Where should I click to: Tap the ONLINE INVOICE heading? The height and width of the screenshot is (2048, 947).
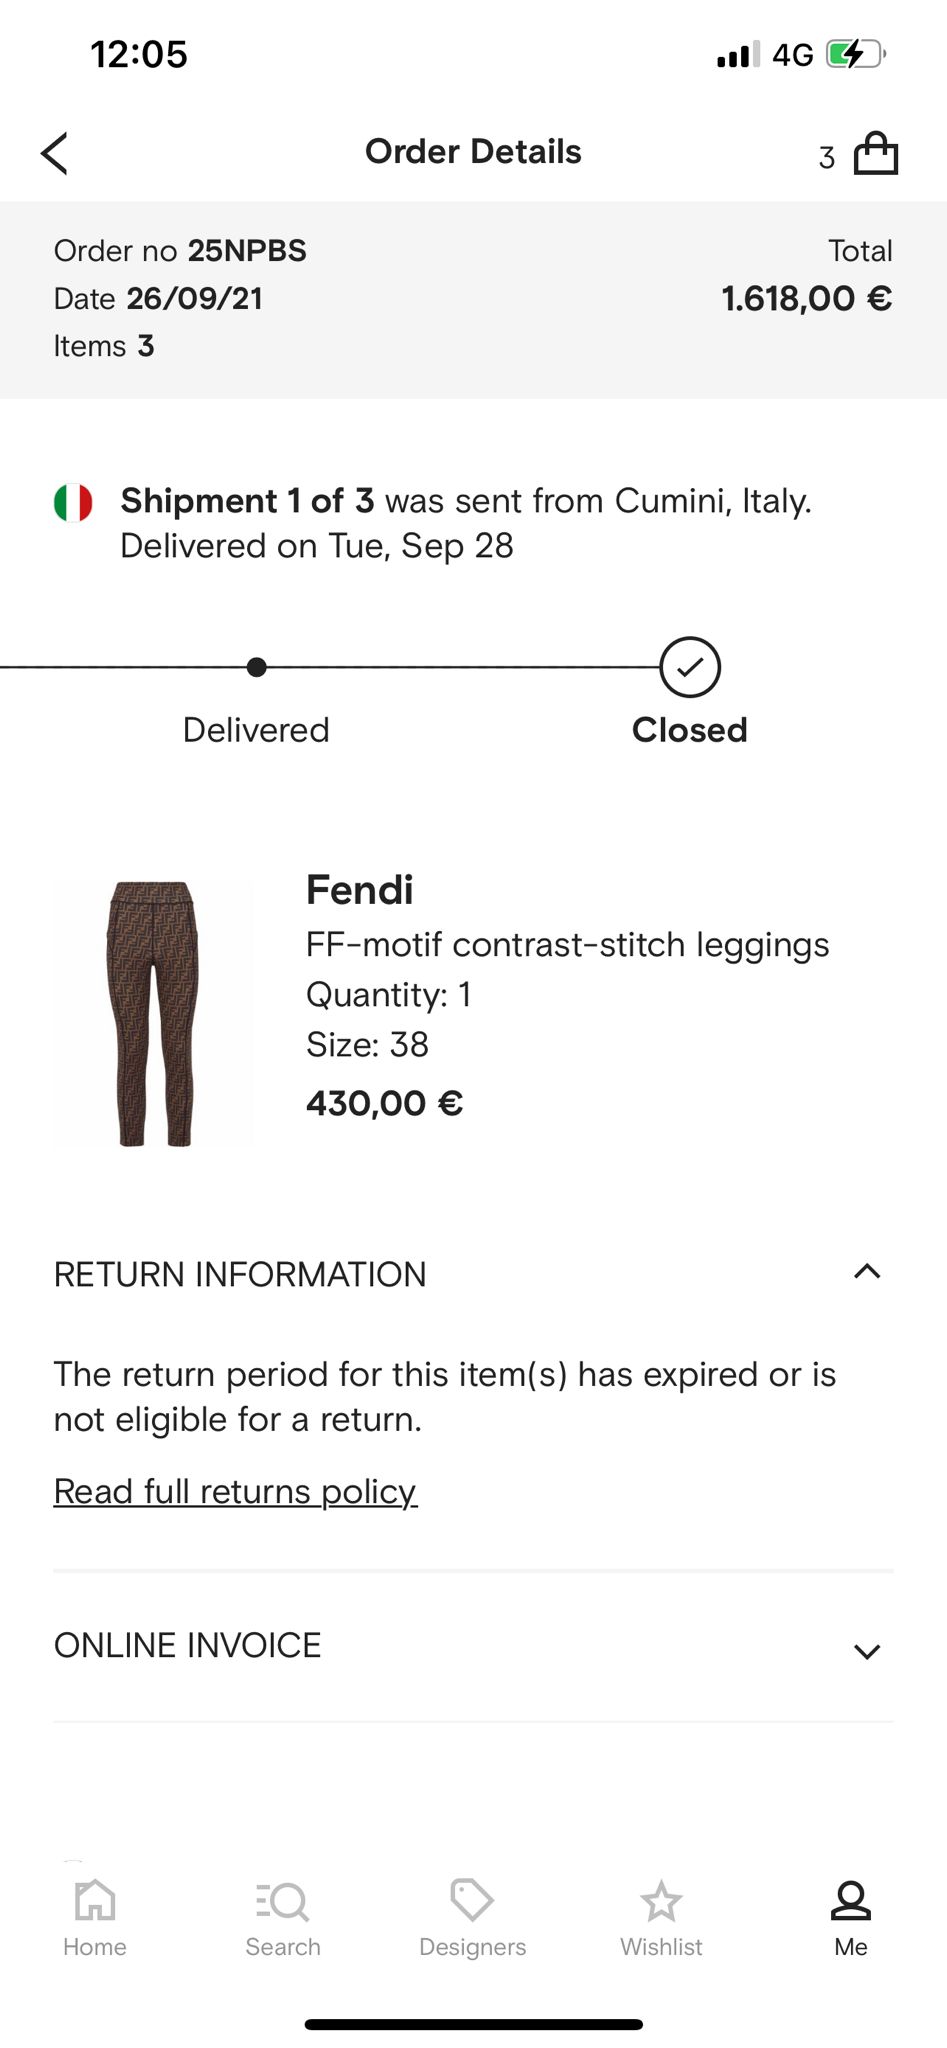point(188,1646)
